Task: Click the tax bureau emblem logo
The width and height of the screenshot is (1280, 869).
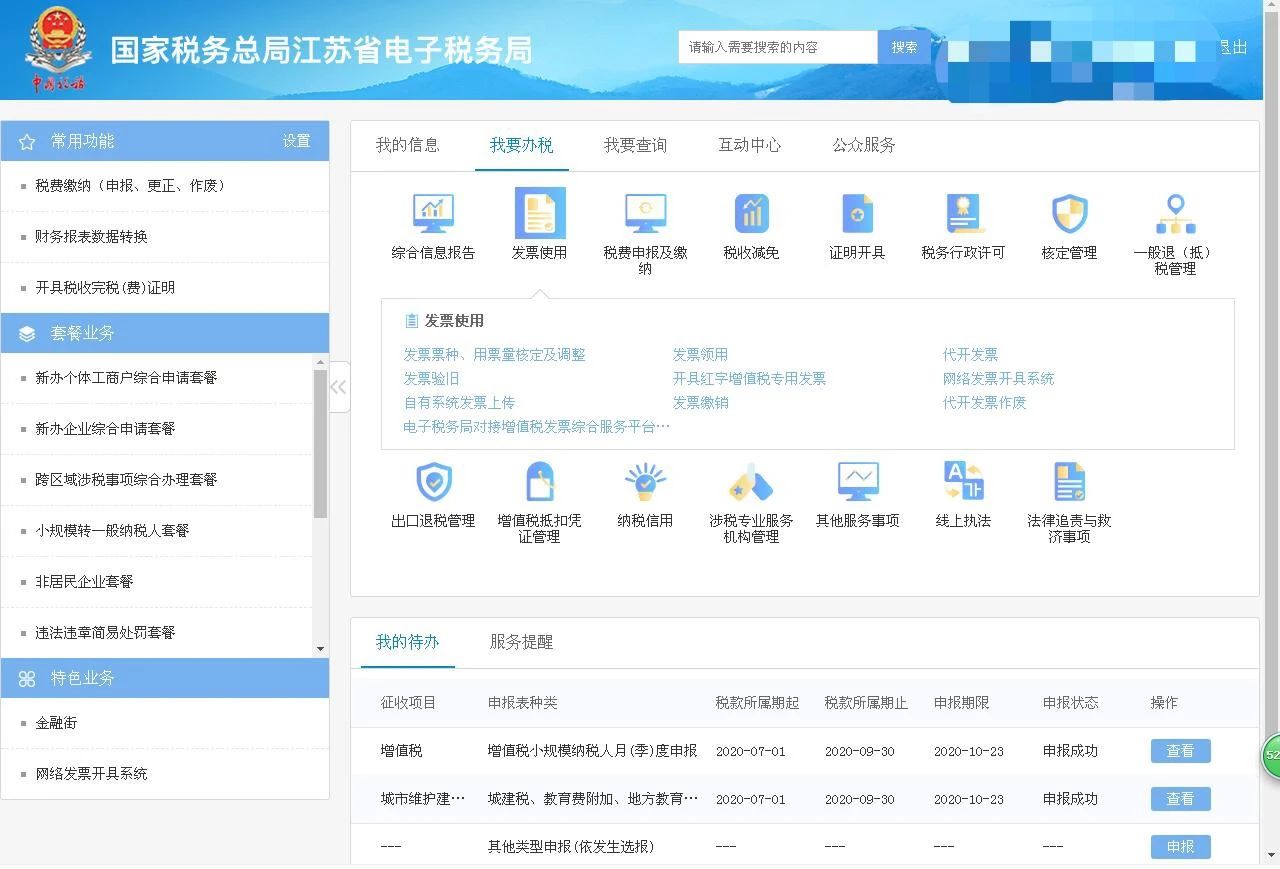Action: coord(58,49)
